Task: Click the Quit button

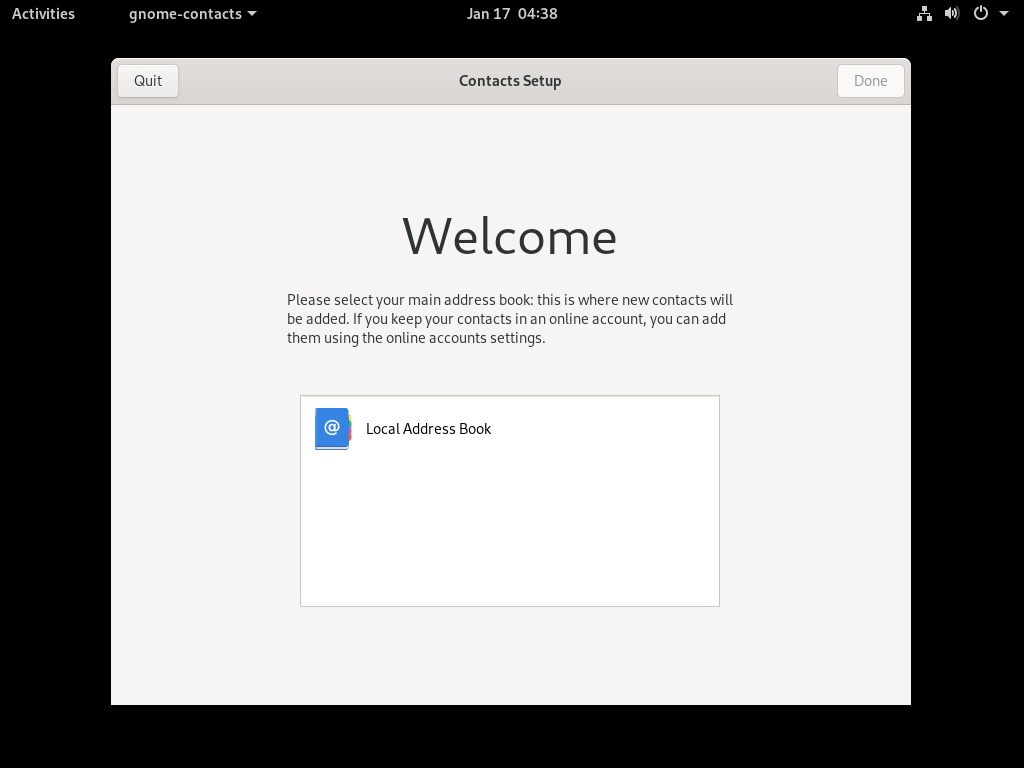Action: click(x=148, y=81)
